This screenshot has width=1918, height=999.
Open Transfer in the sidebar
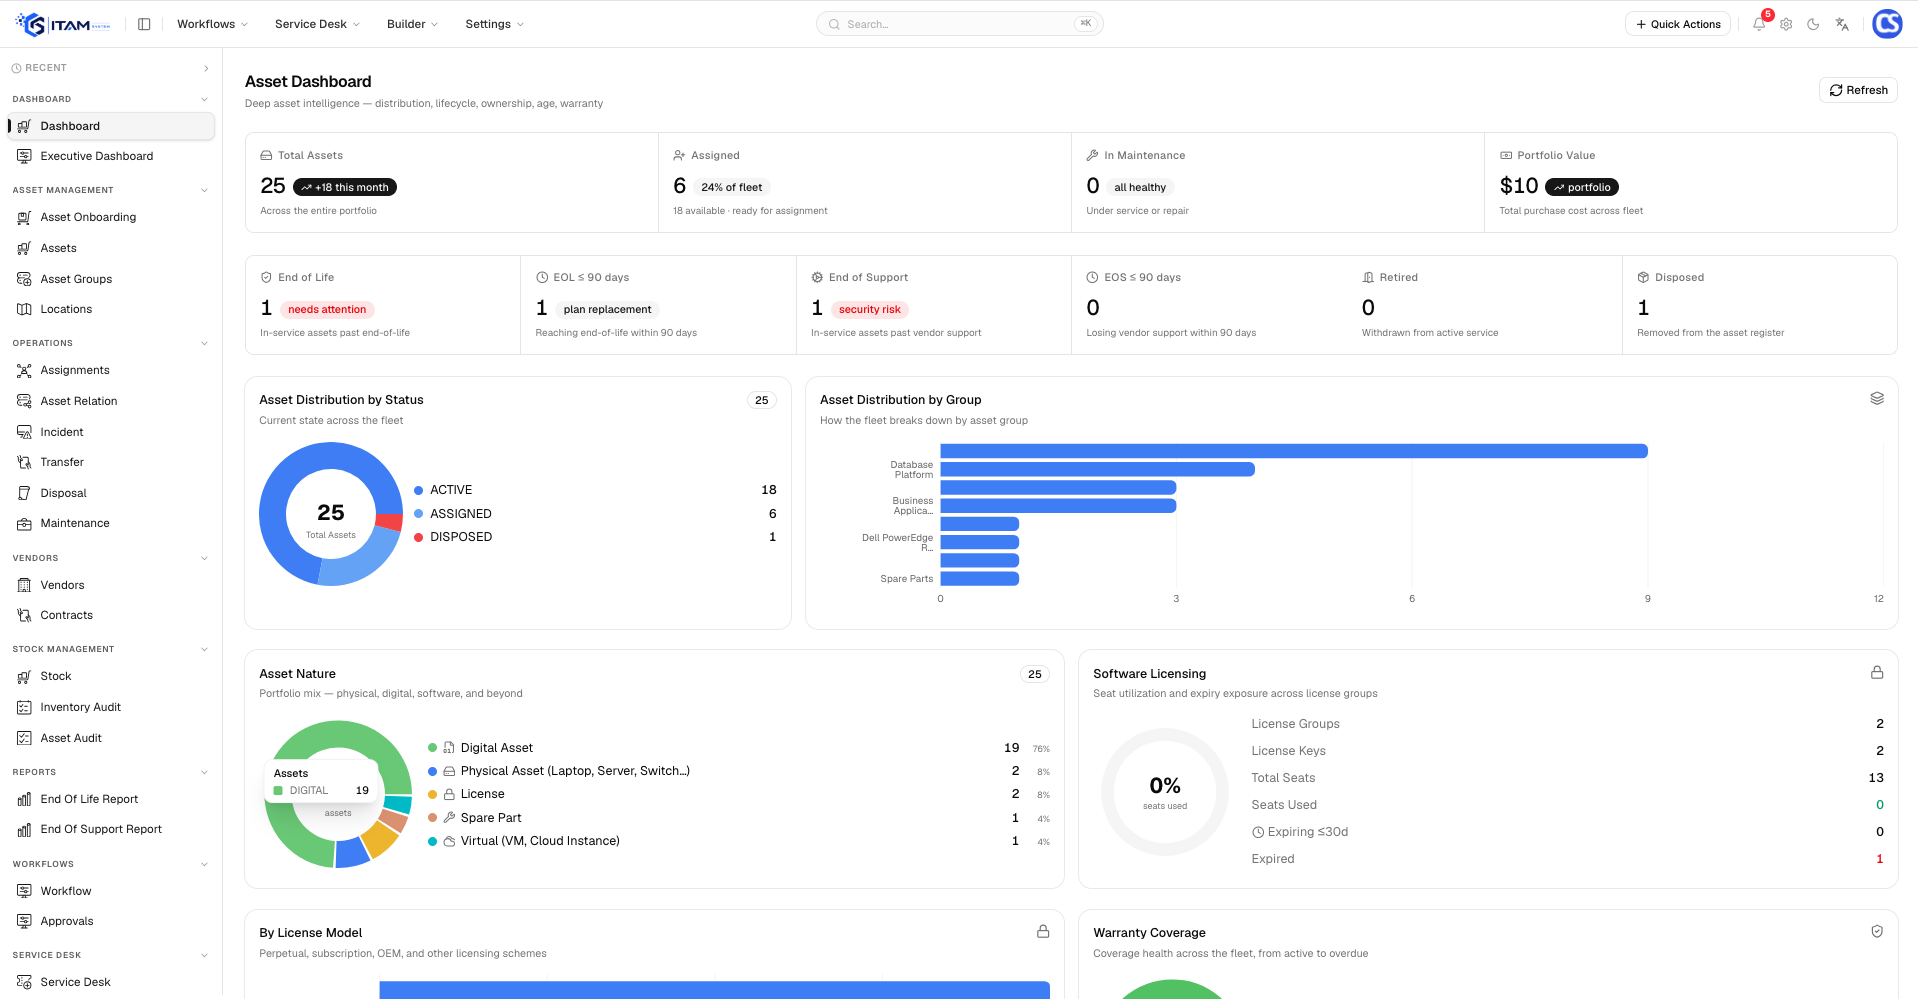tap(111, 462)
